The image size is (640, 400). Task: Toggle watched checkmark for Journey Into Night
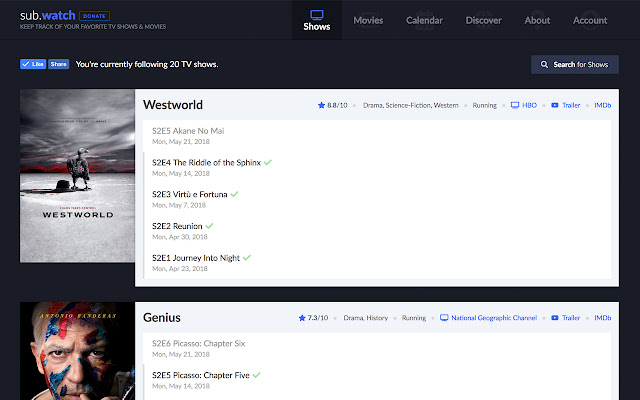click(x=247, y=258)
